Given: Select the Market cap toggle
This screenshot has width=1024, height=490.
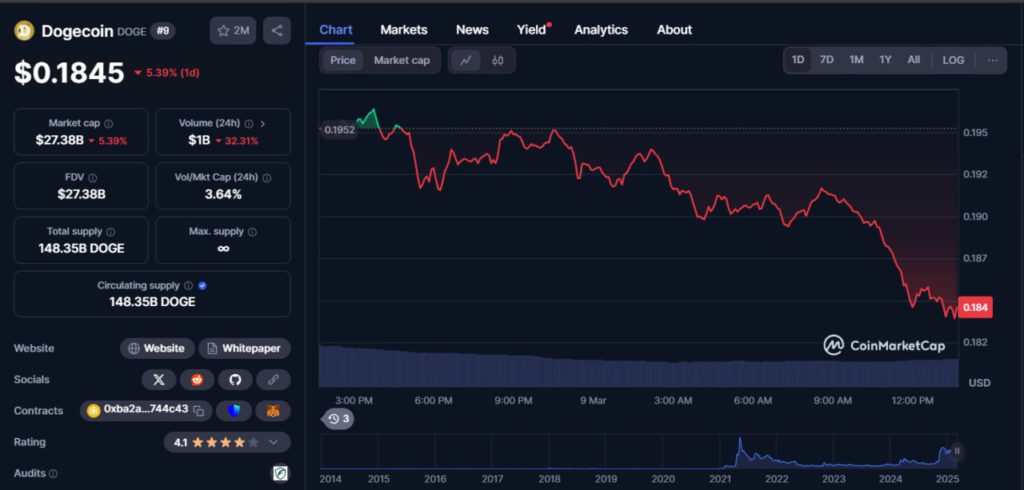Looking at the screenshot, I should (x=402, y=60).
